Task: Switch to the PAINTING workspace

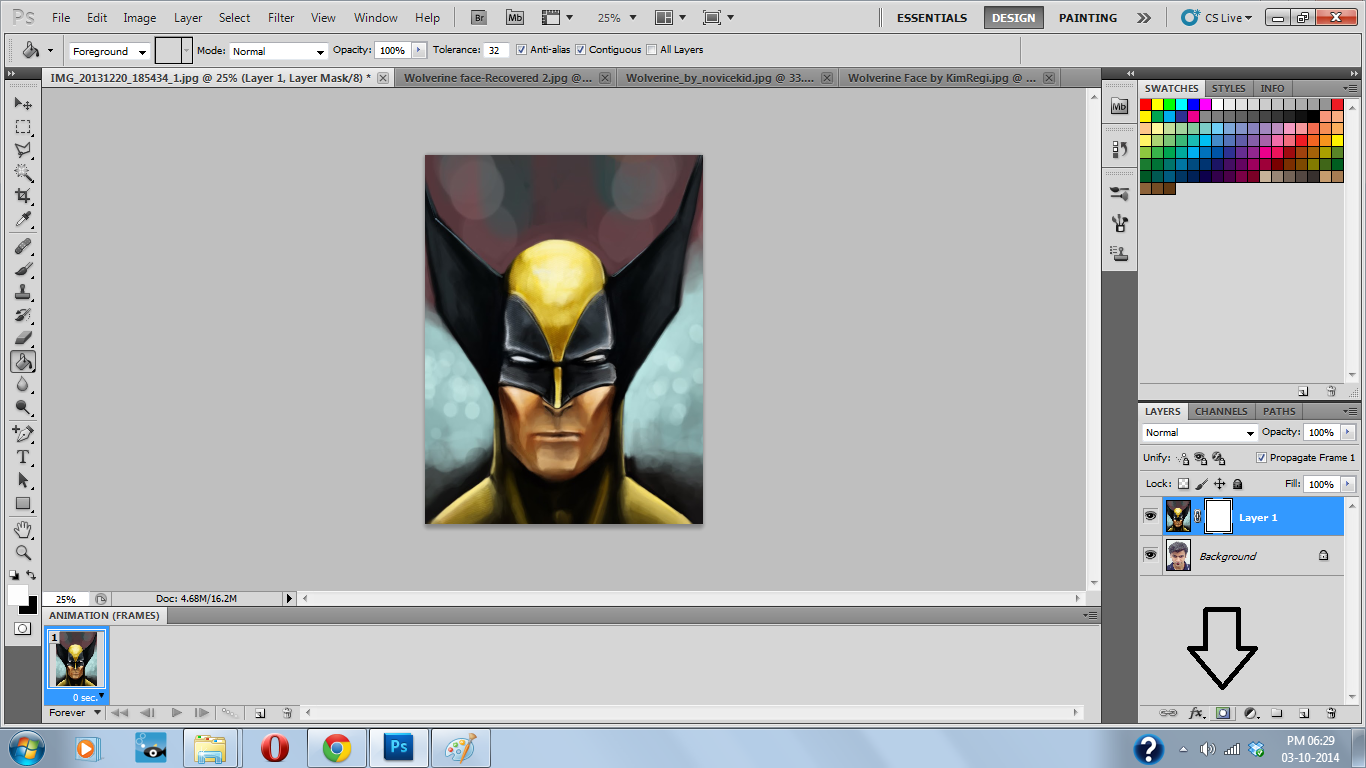Action: (1088, 18)
